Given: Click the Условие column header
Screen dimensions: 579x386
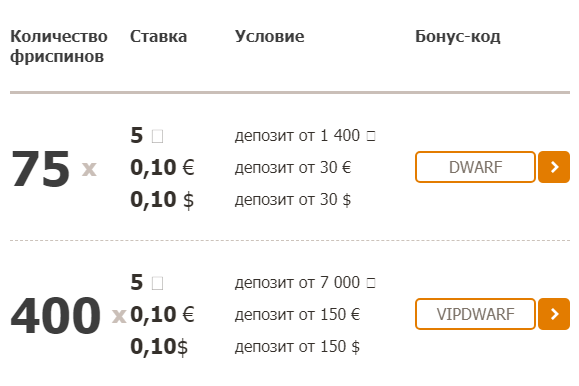Looking at the screenshot, I should 270,37.
